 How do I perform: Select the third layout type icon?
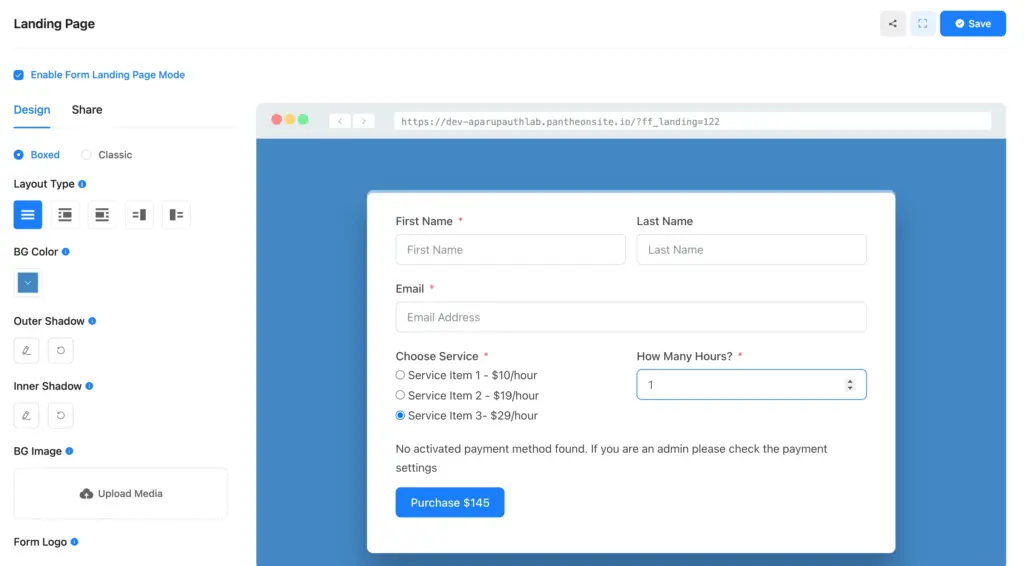pyautogui.click(x=102, y=215)
